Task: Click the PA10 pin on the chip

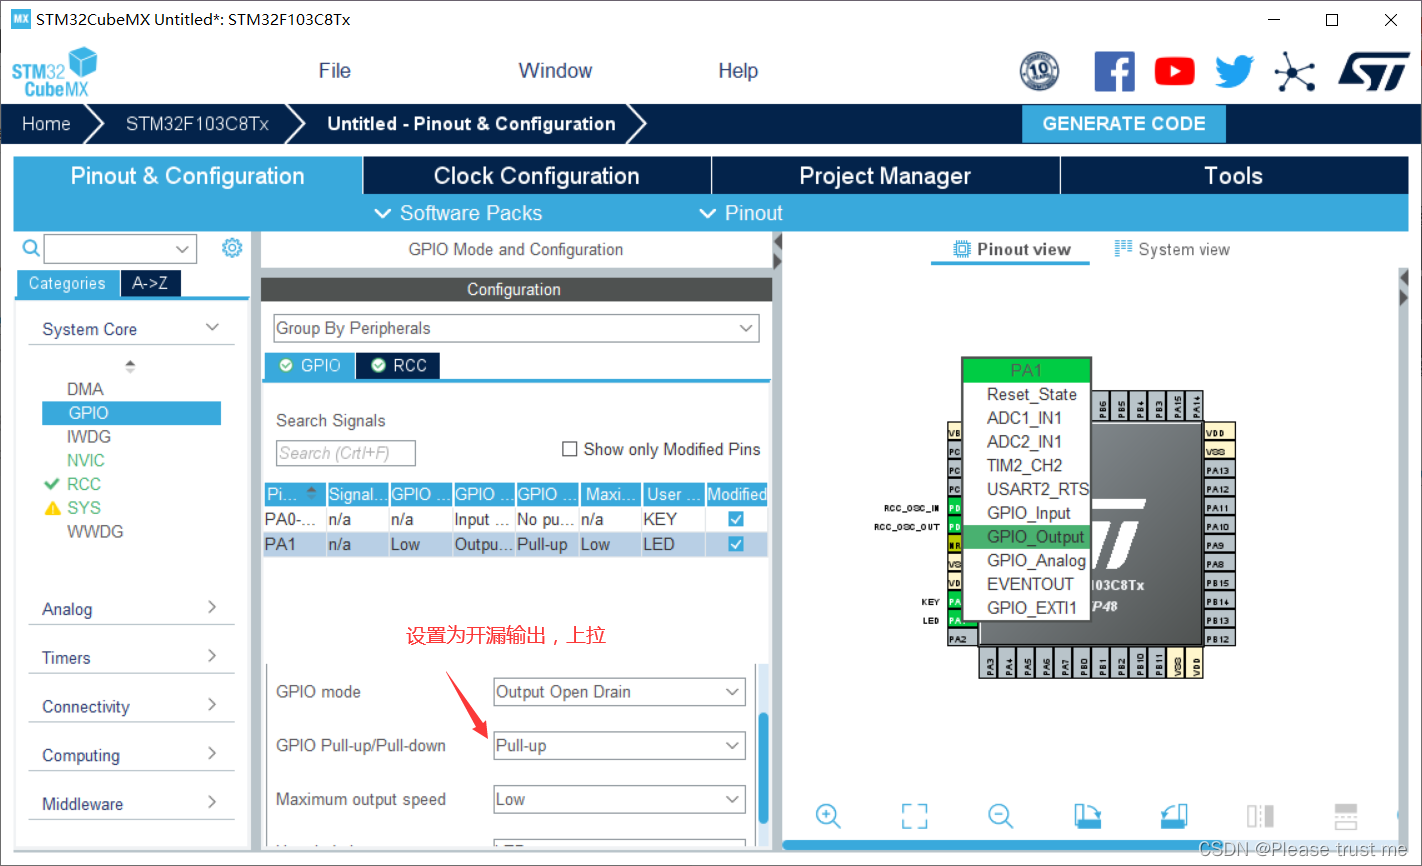Action: click(x=1219, y=527)
